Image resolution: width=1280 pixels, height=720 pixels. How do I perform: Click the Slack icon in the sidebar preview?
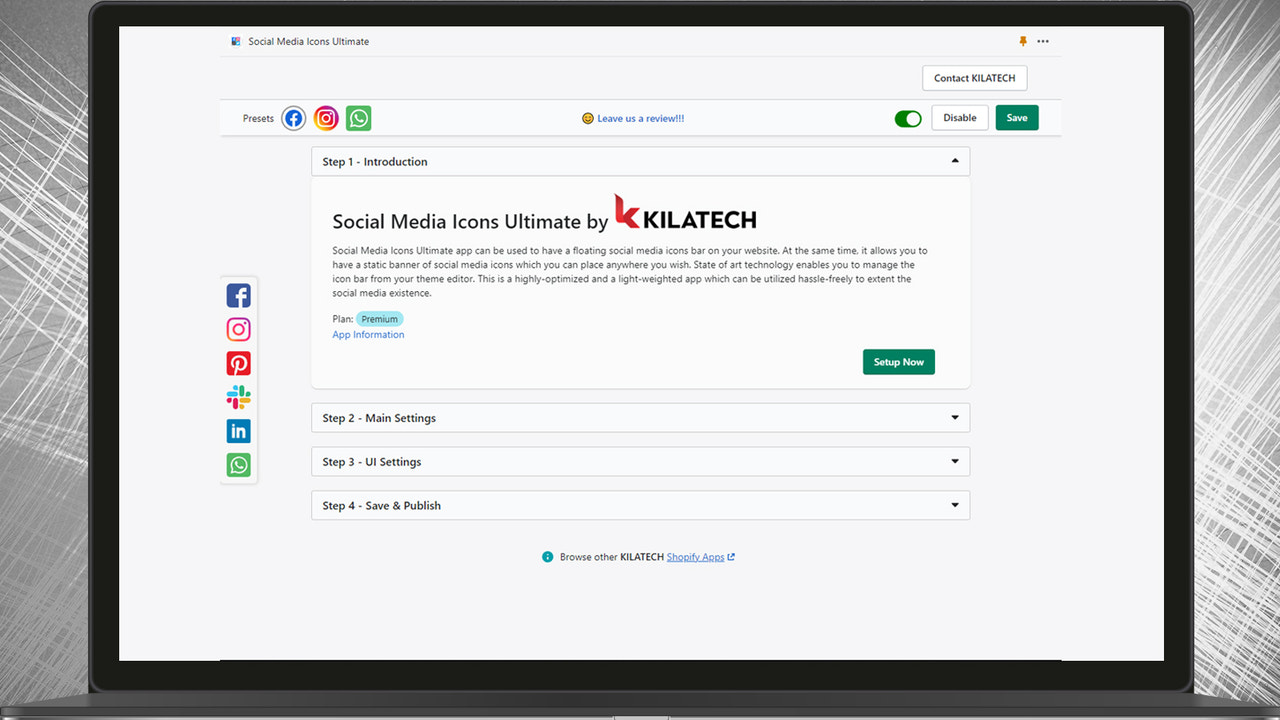(238, 397)
